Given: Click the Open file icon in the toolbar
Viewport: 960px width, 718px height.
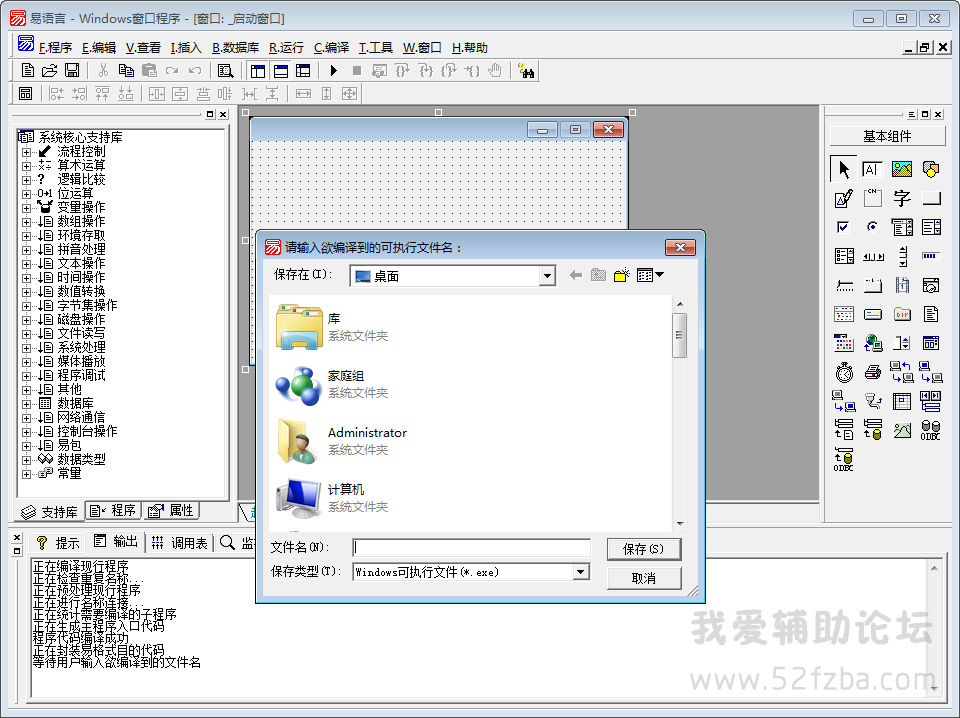Looking at the screenshot, I should pos(49,70).
